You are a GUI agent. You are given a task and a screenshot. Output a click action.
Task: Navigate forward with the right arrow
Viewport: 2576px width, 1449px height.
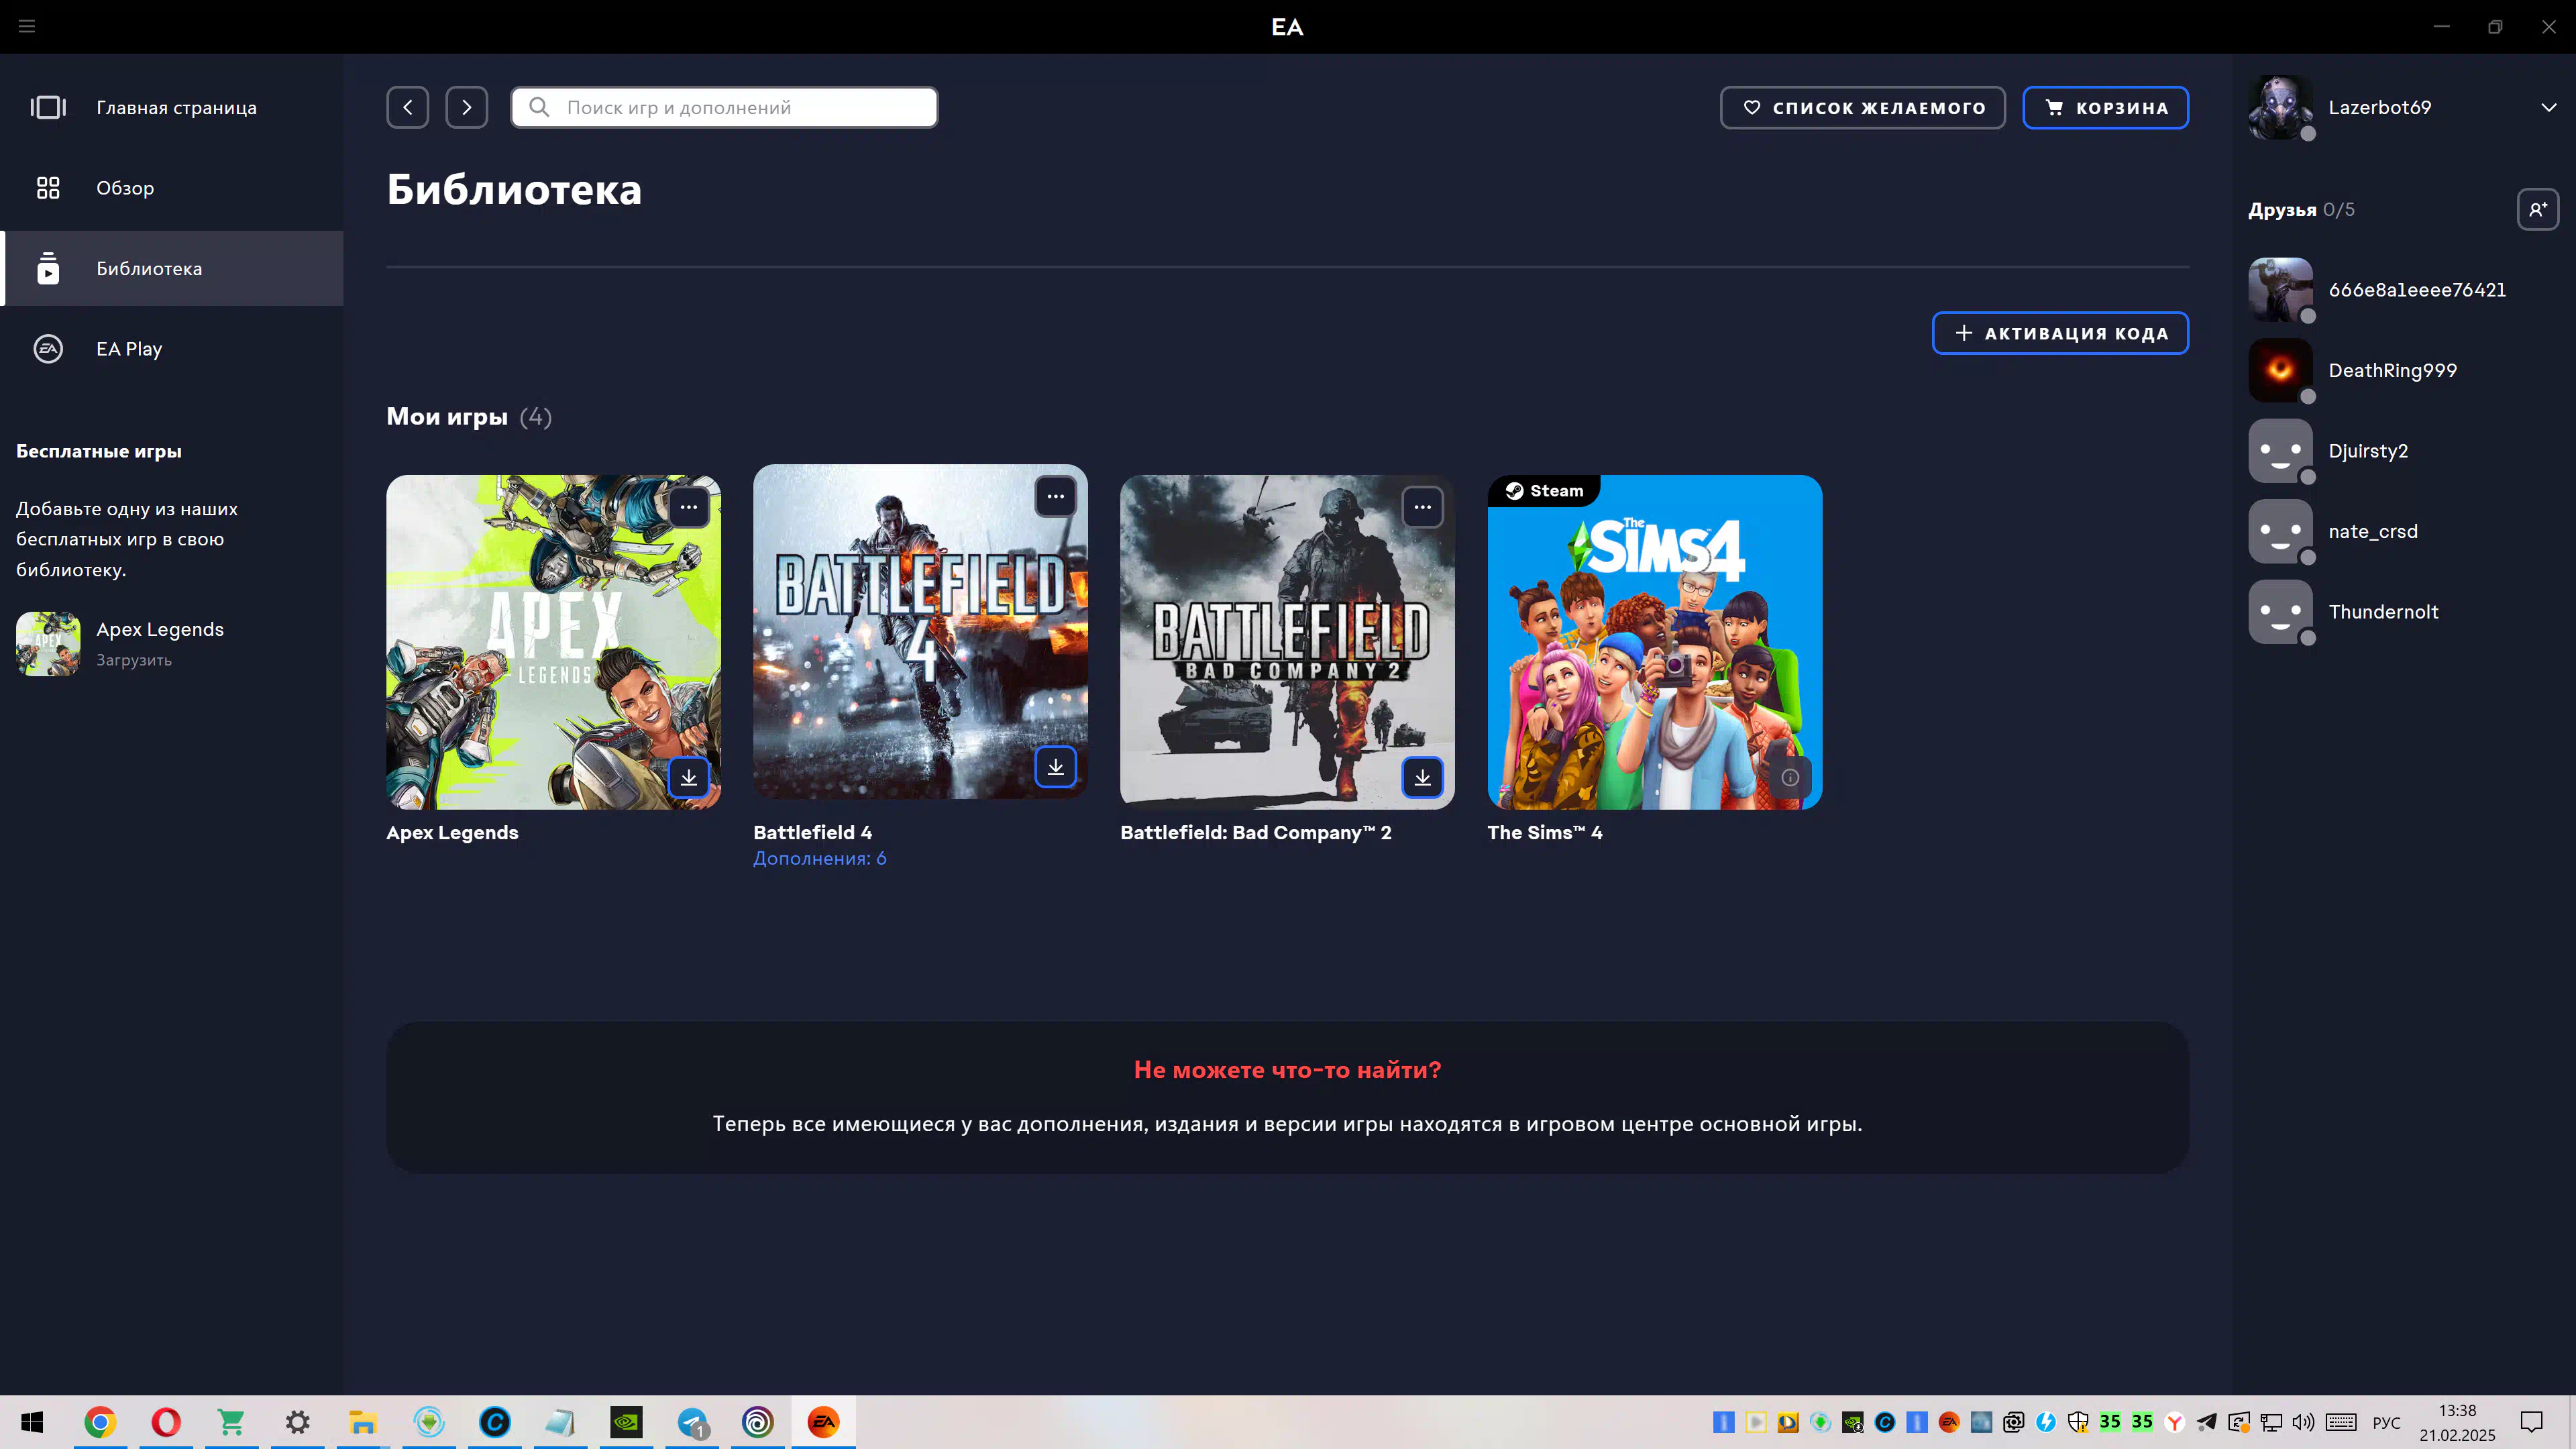[466, 107]
